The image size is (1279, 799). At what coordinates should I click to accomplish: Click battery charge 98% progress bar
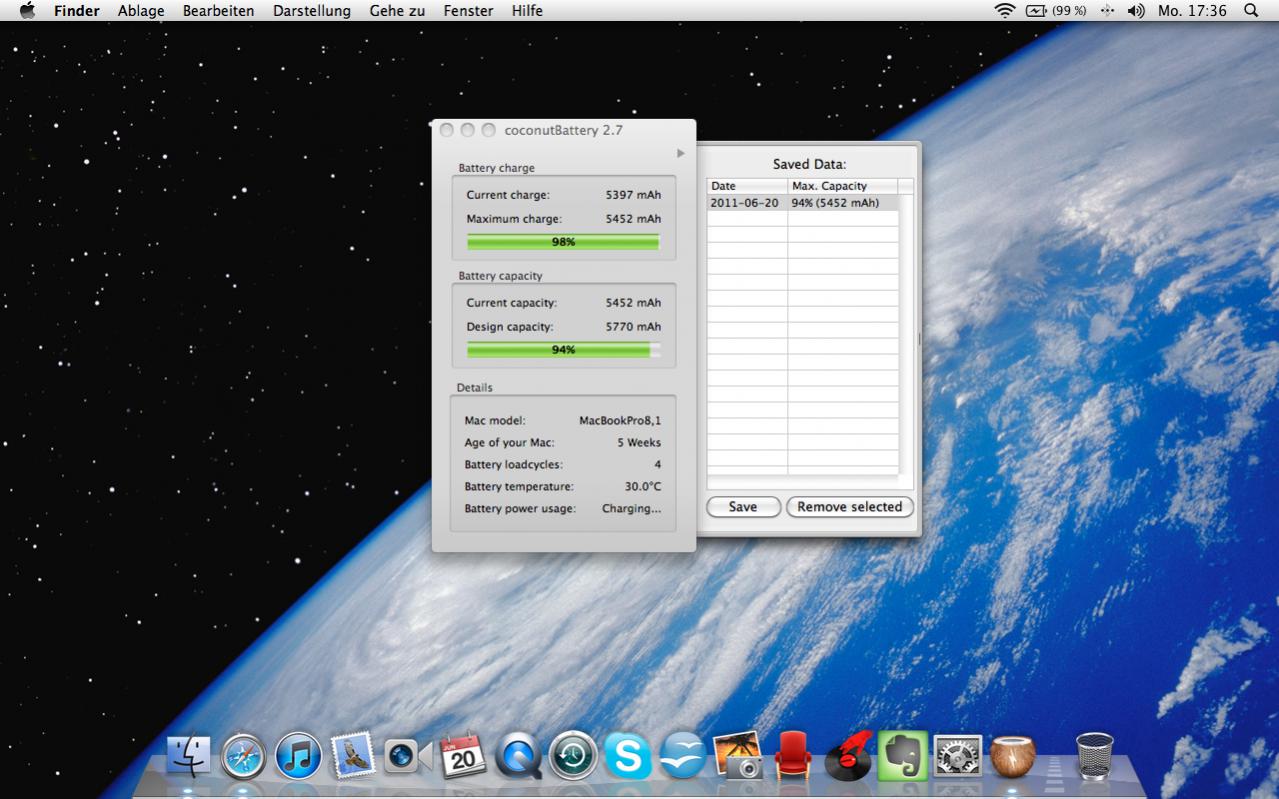[x=563, y=242]
